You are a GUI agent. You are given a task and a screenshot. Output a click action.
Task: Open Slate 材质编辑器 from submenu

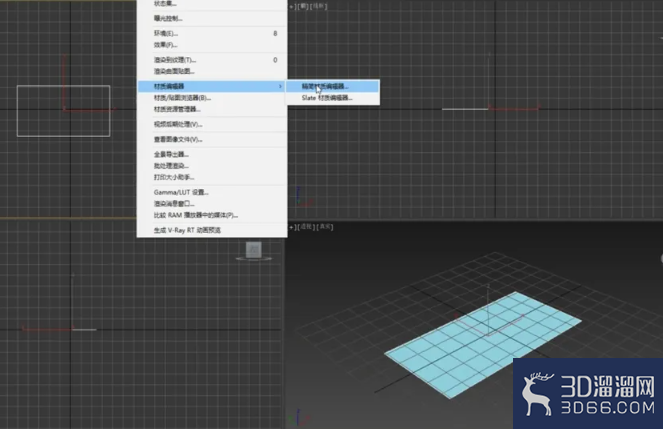click(x=332, y=98)
